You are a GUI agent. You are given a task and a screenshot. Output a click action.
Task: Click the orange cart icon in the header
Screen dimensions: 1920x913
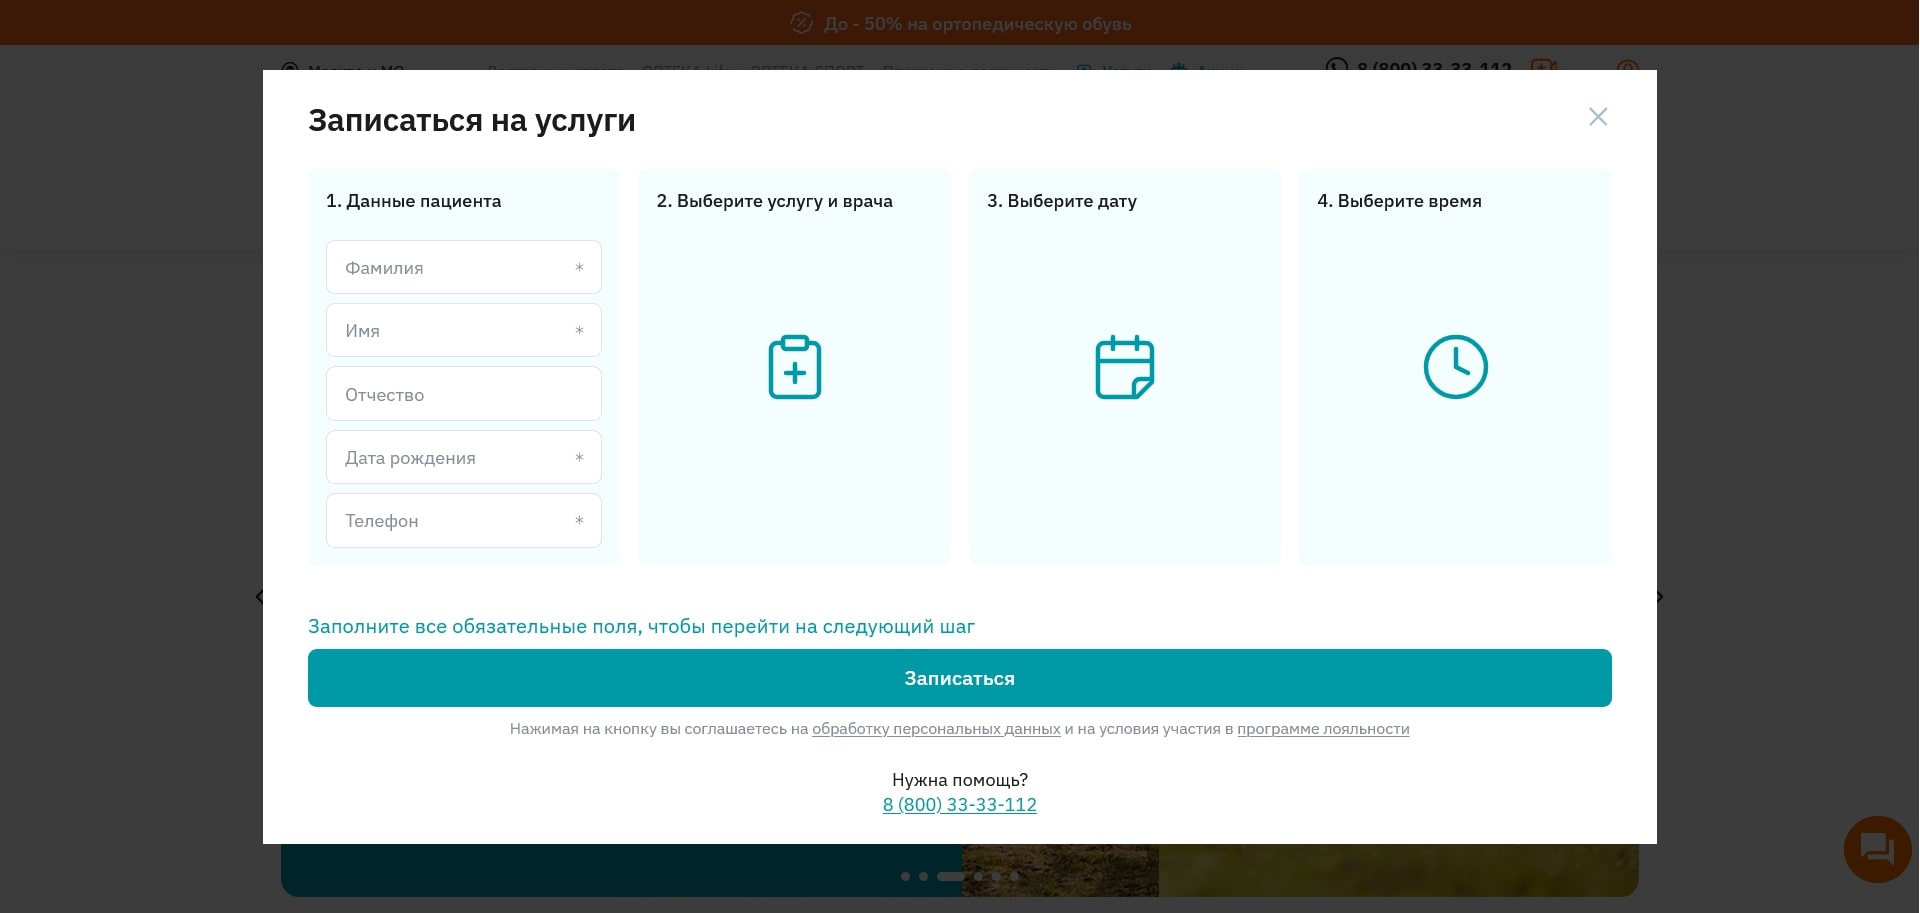coord(1543,69)
